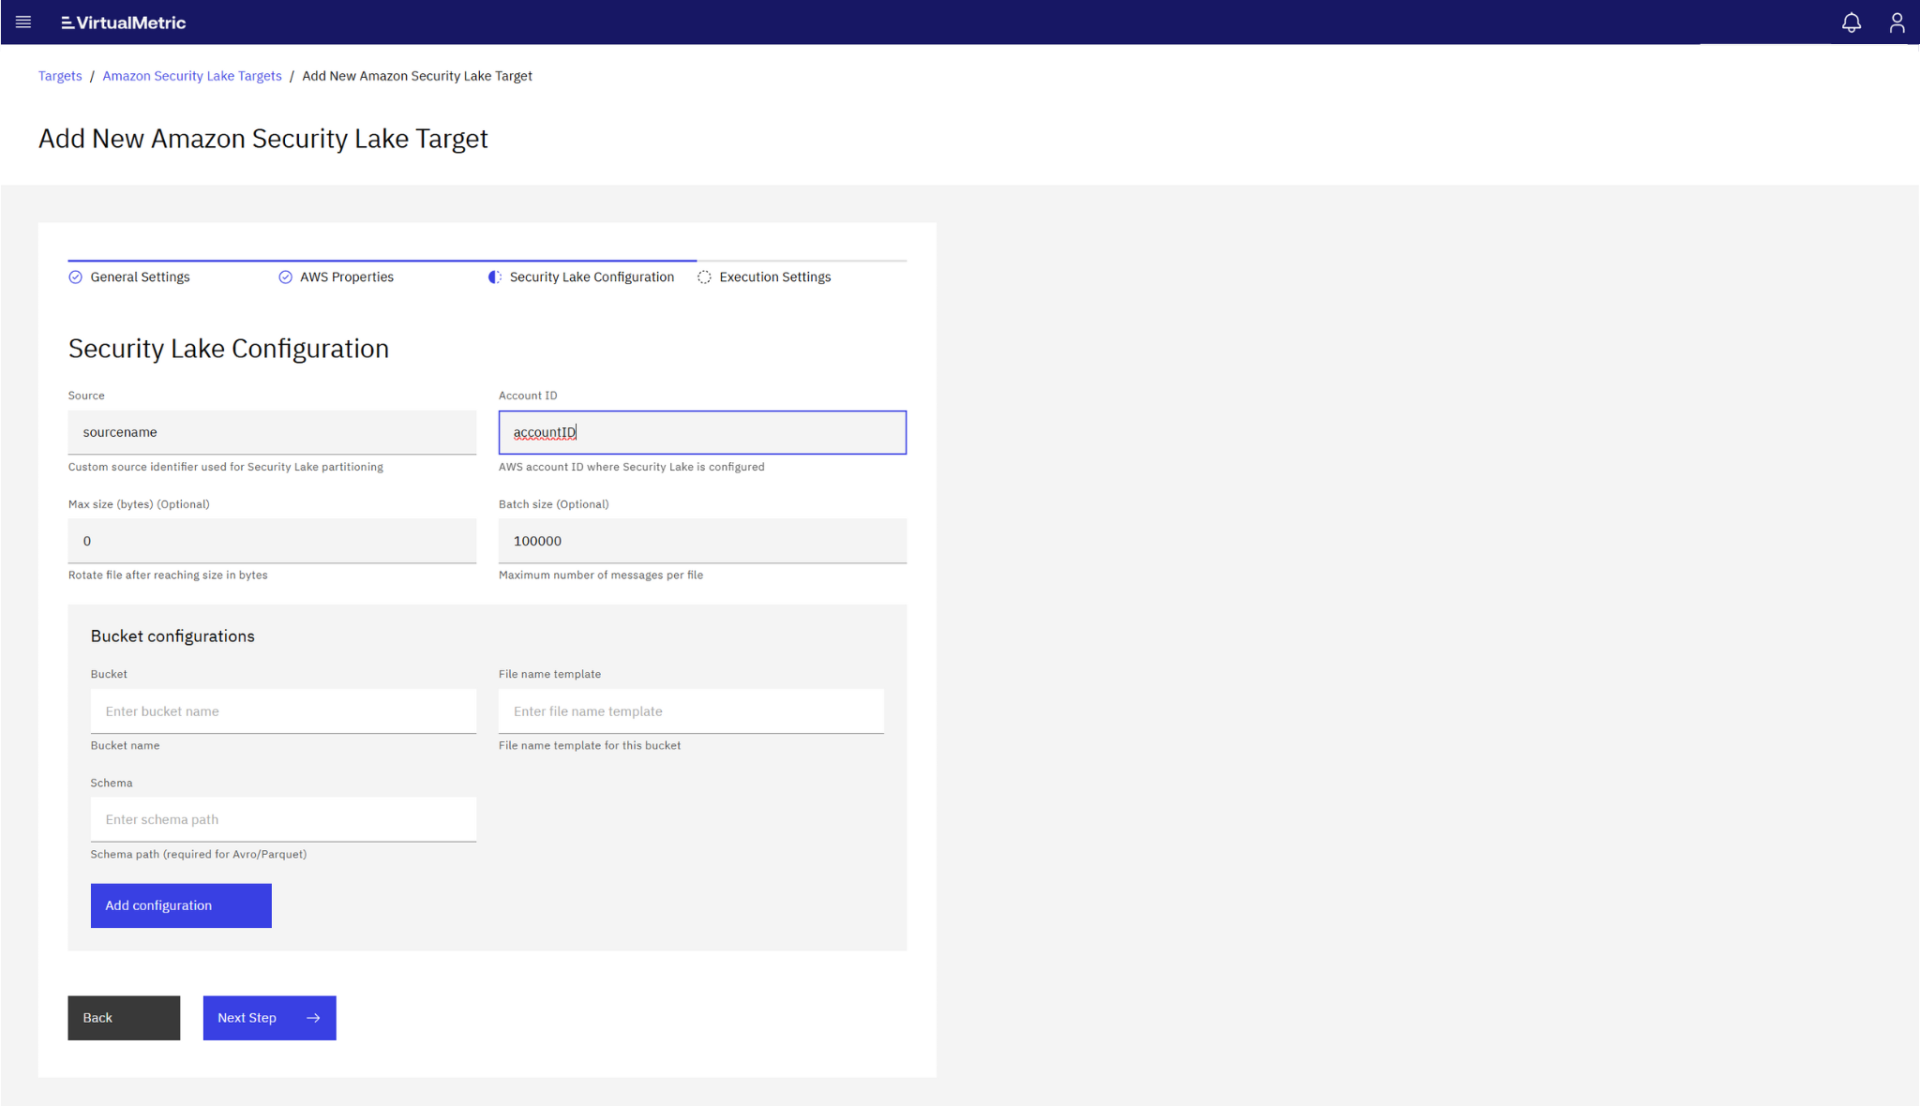Image resolution: width=1920 pixels, height=1106 pixels.
Task: Open the user profile menu
Action: (1897, 22)
